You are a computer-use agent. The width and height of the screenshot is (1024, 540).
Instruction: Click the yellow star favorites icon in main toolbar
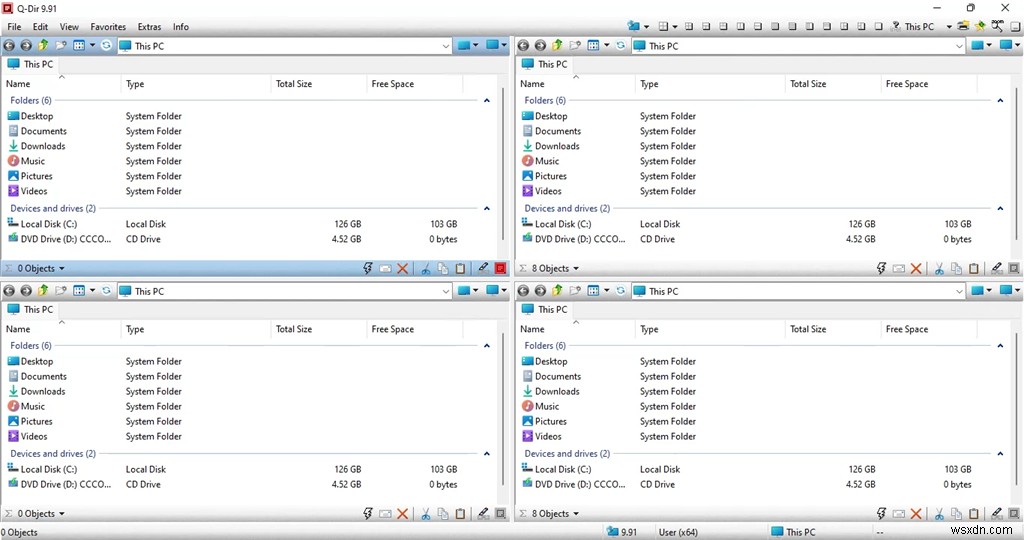coord(980,26)
